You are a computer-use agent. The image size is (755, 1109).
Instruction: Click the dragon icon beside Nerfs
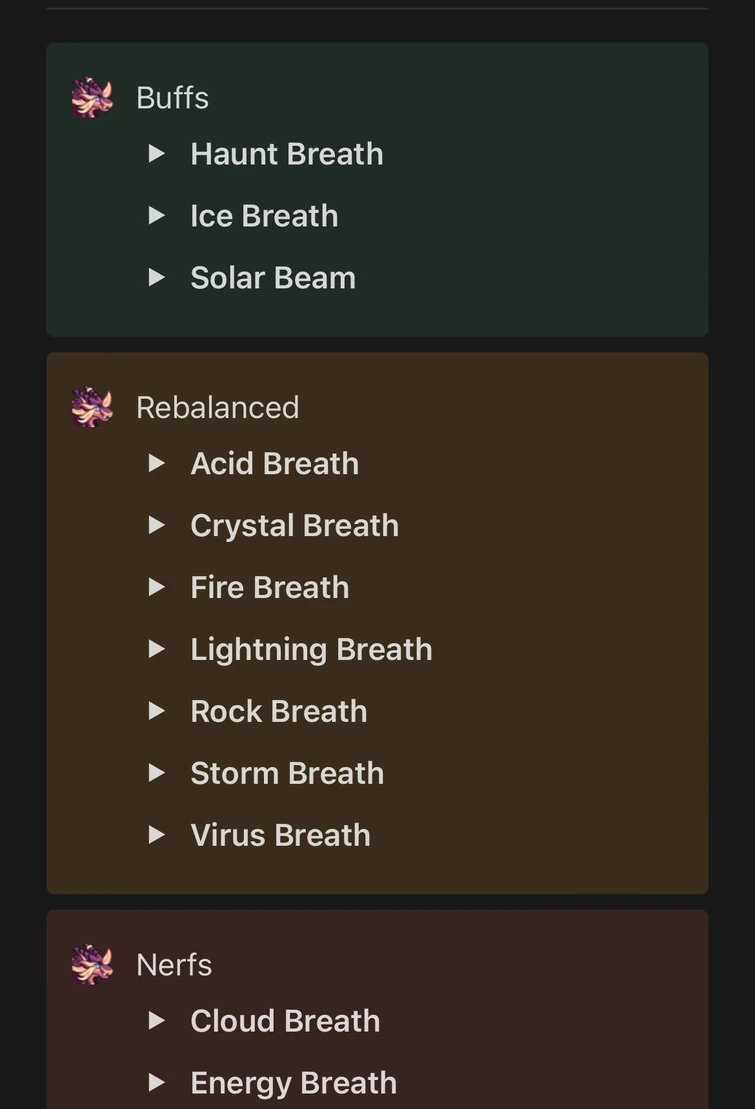(x=92, y=964)
